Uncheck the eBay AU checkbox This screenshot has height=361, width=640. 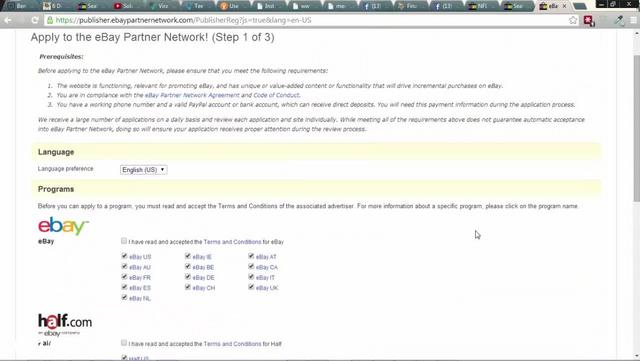(x=124, y=266)
